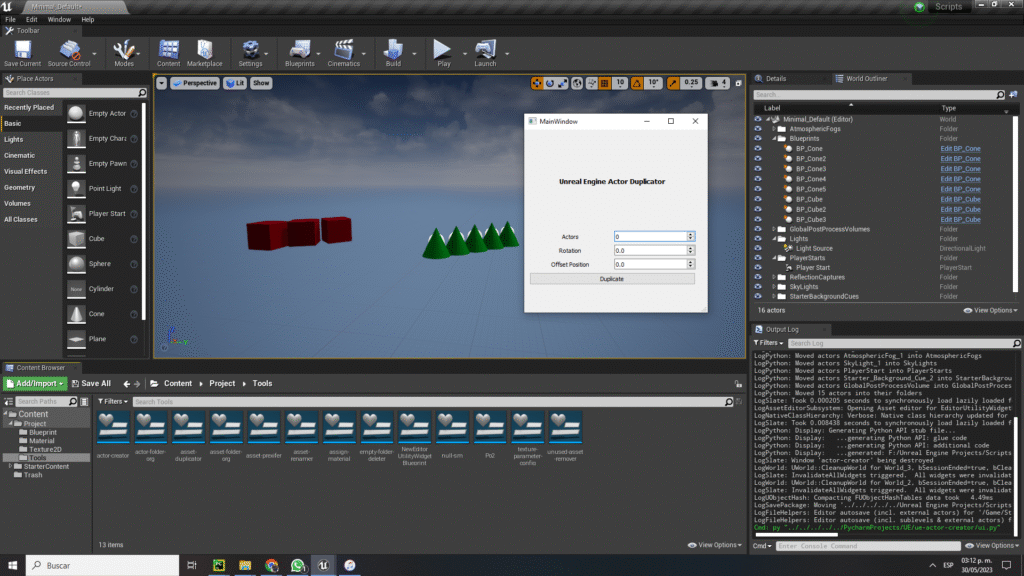This screenshot has height=576, width=1024.
Task: Launch the Marketplace from the toolbar
Action: pyautogui.click(x=204, y=53)
